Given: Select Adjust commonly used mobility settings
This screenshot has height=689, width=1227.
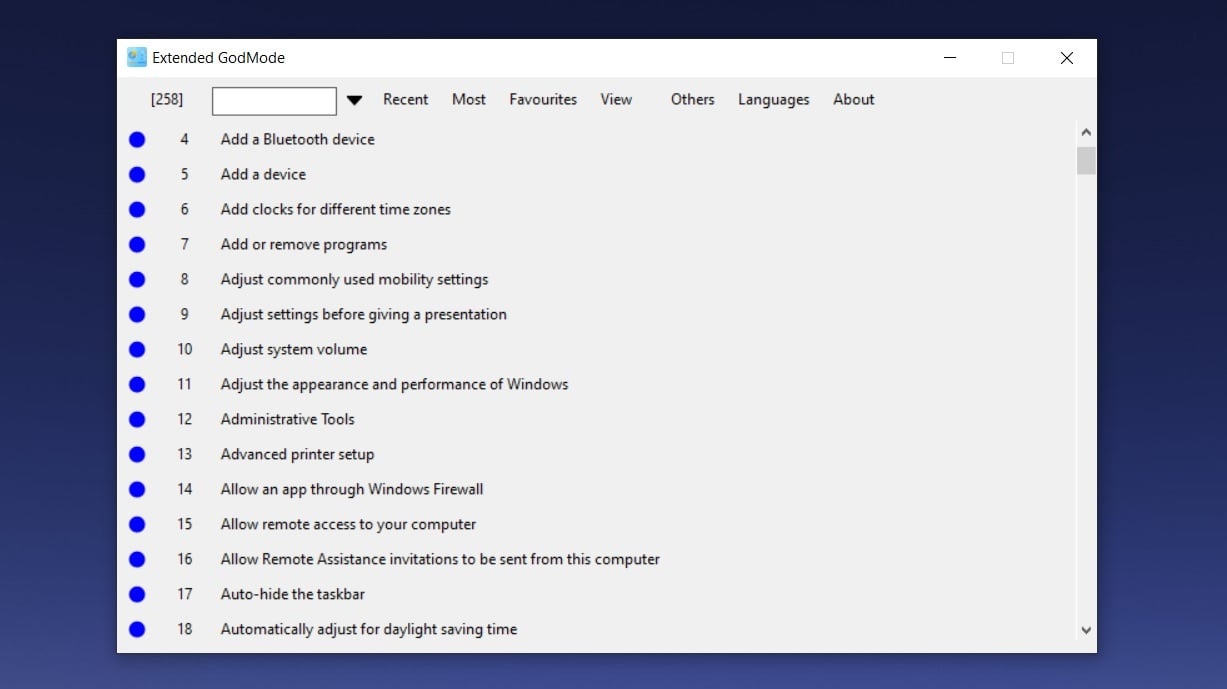Looking at the screenshot, I should pos(355,279).
